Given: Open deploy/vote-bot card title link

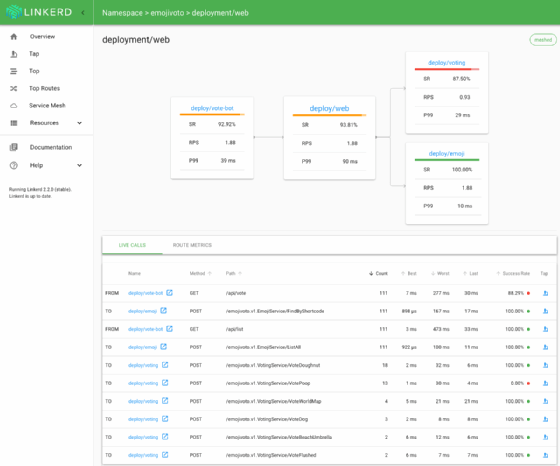Looking at the screenshot, I should [x=212, y=108].
